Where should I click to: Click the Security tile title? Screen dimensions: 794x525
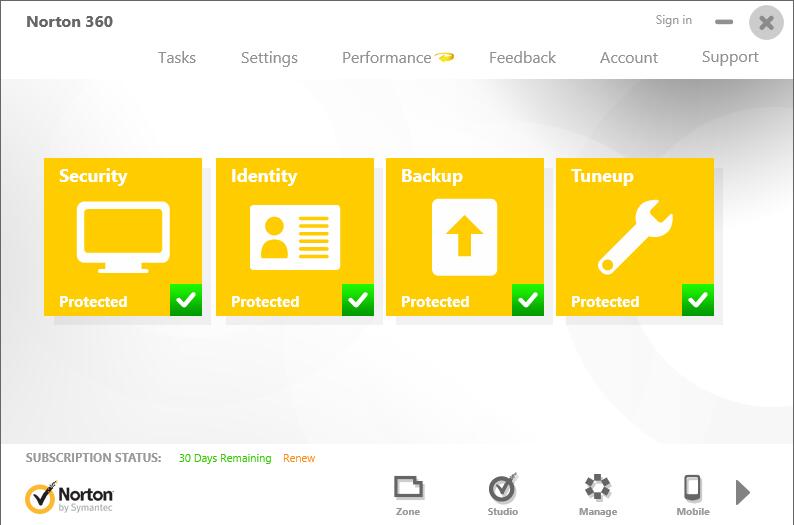[93, 176]
